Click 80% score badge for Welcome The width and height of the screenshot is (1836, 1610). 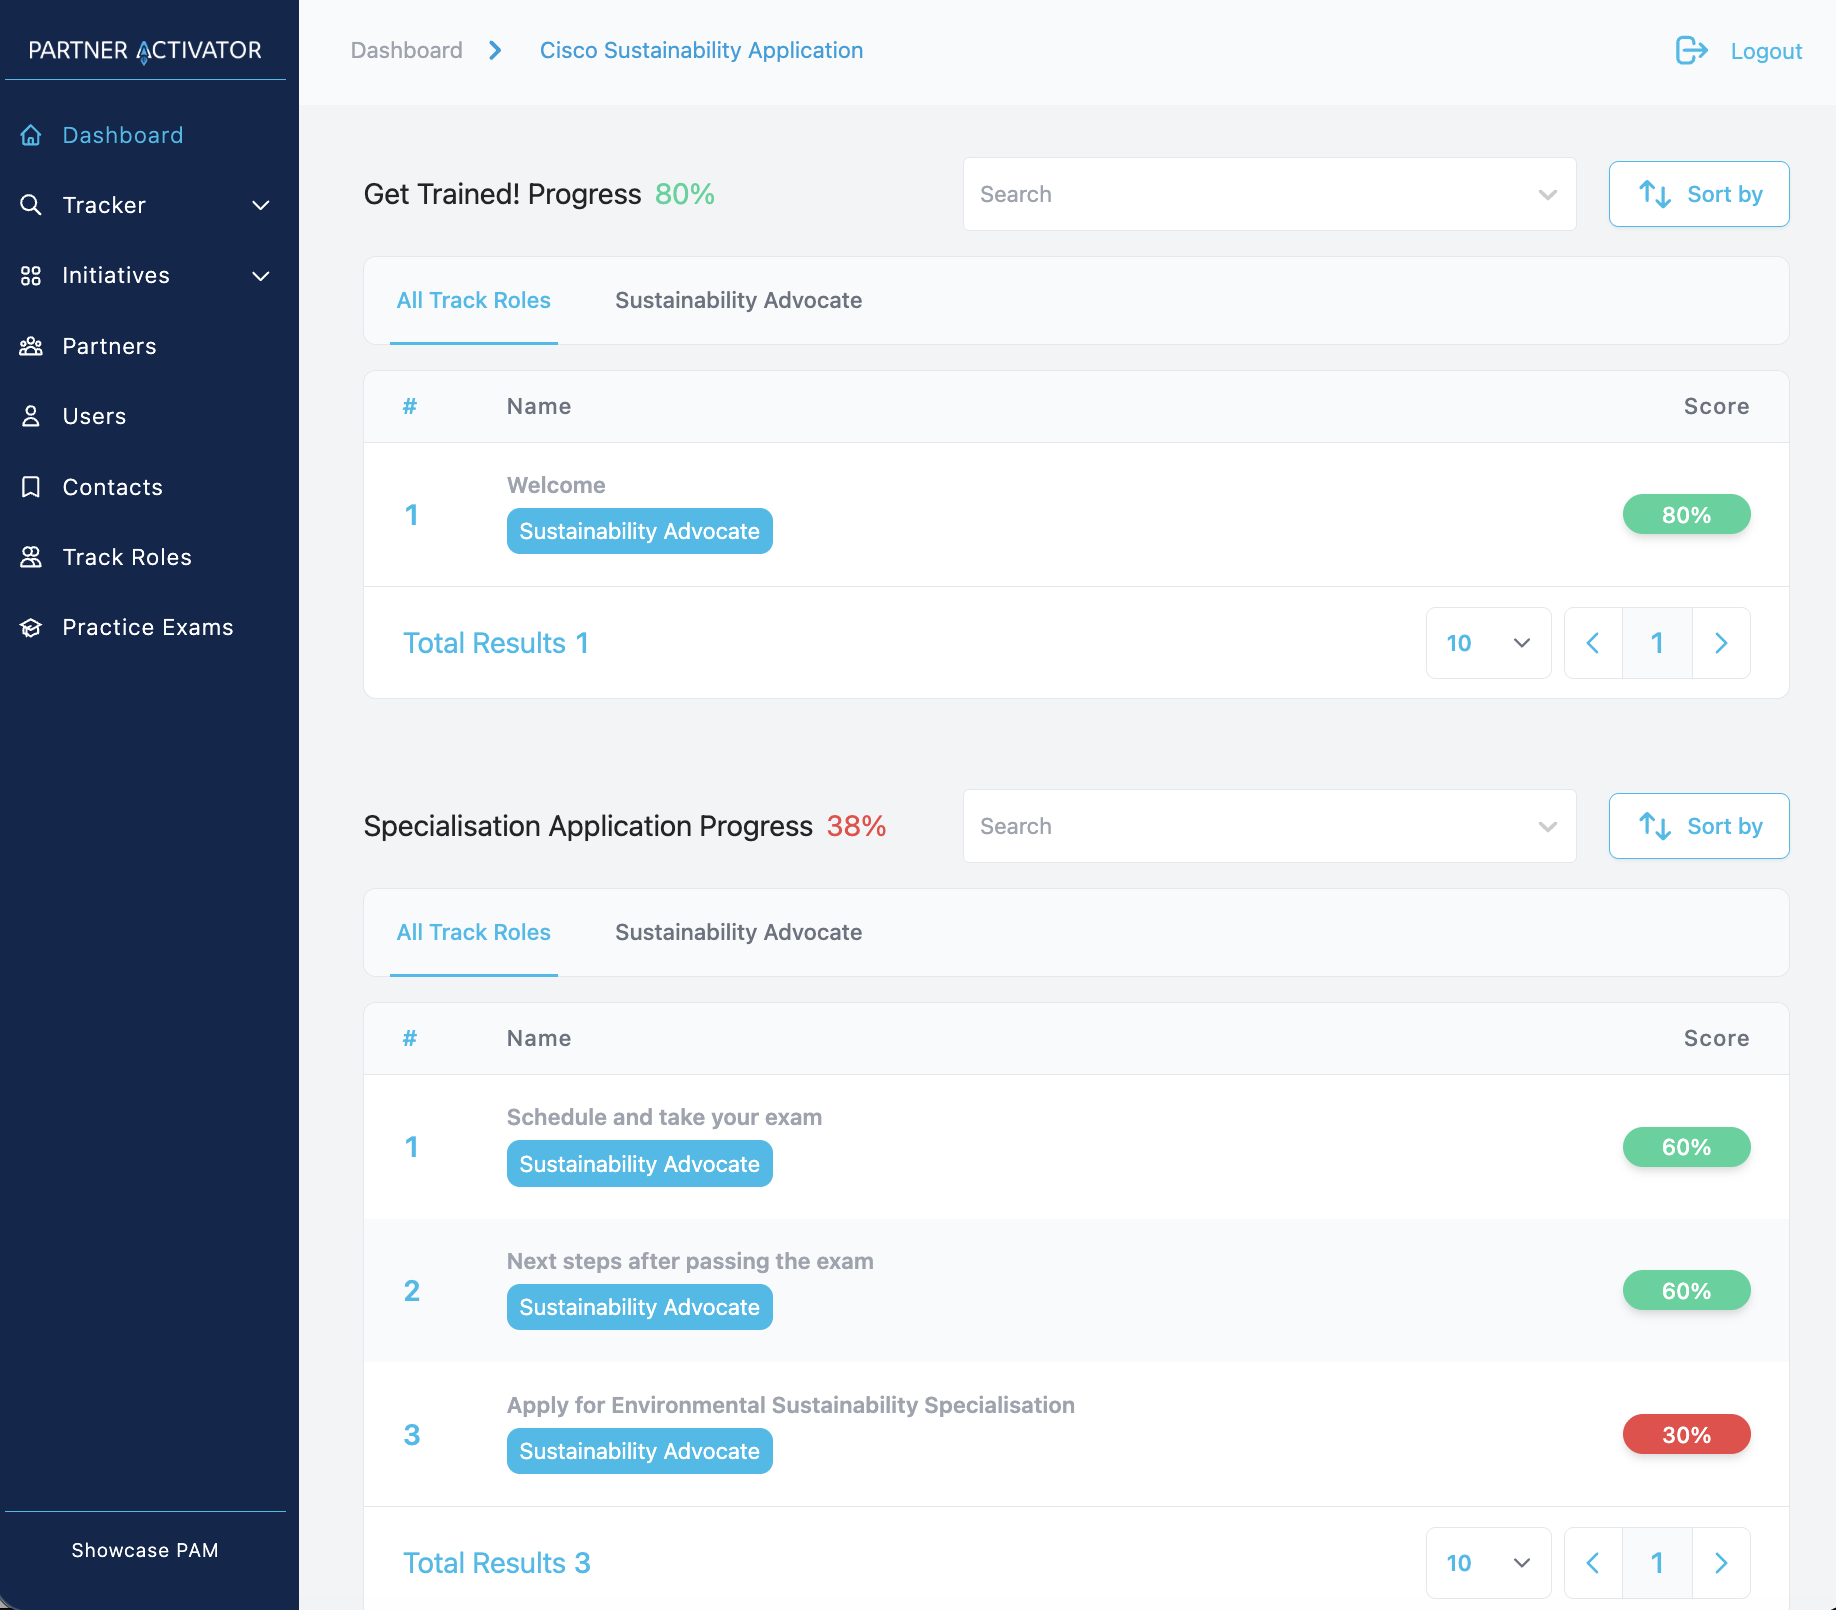(1686, 515)
